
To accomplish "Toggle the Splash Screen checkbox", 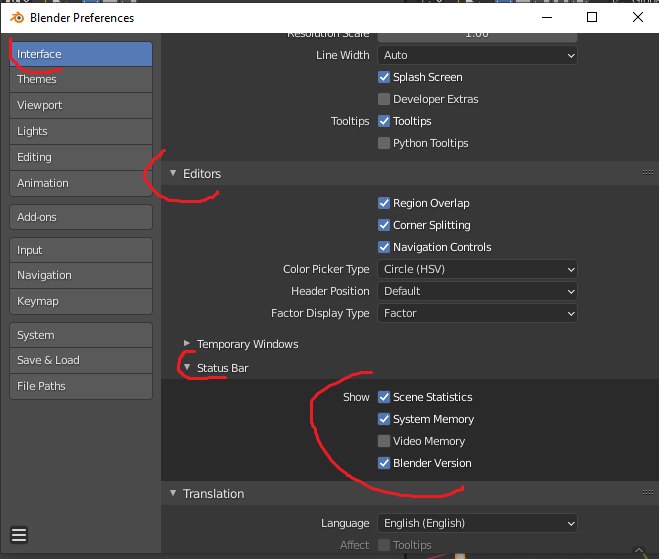I will (x=384, y=77).
